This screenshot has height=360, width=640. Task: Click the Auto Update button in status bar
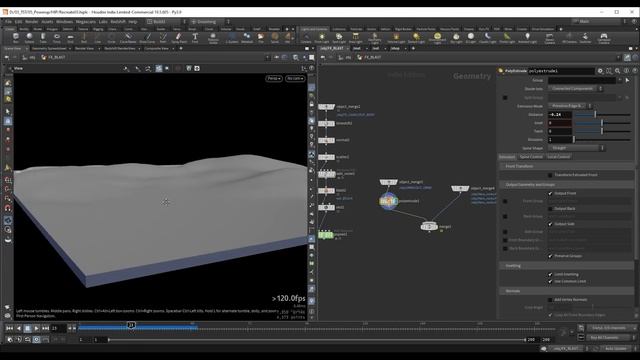(x=616, y=349)
